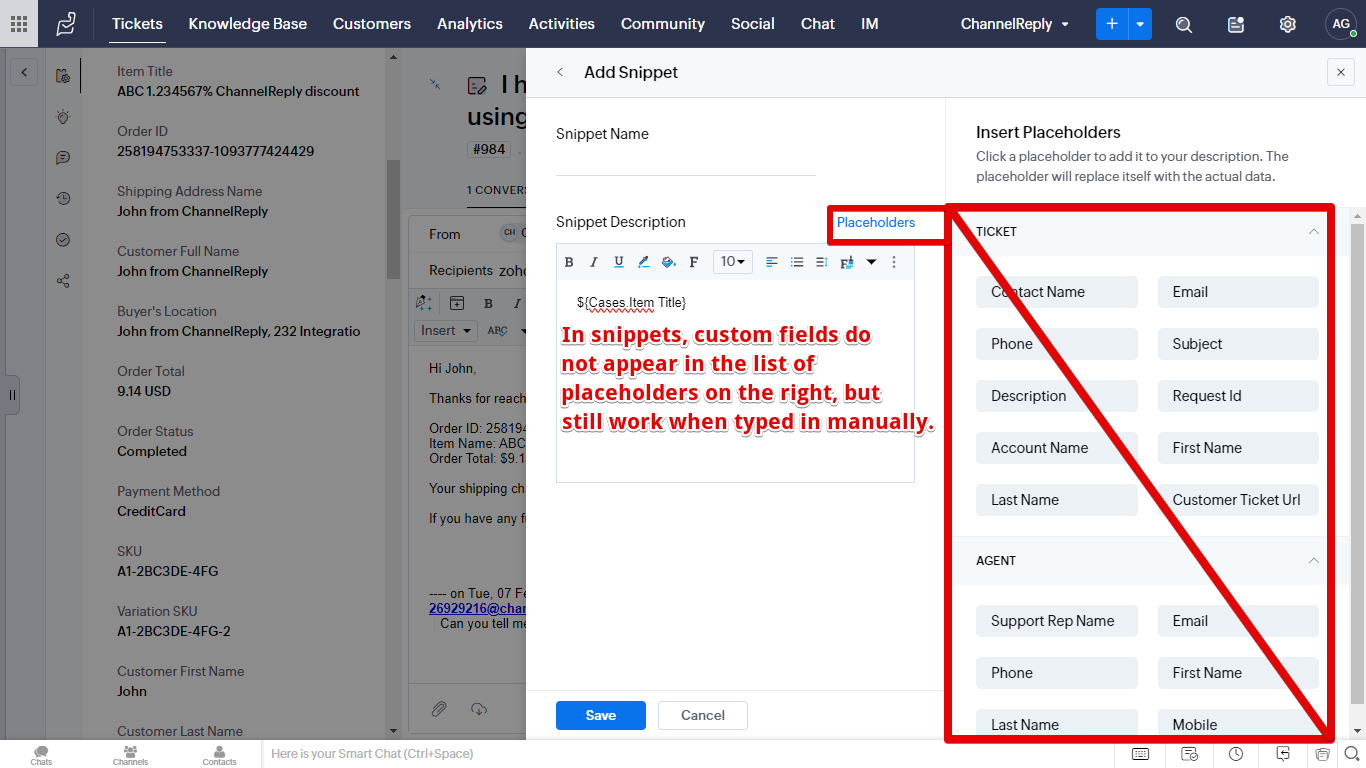
Task: Open Contacts in the bottom bar
Action: 219,755
